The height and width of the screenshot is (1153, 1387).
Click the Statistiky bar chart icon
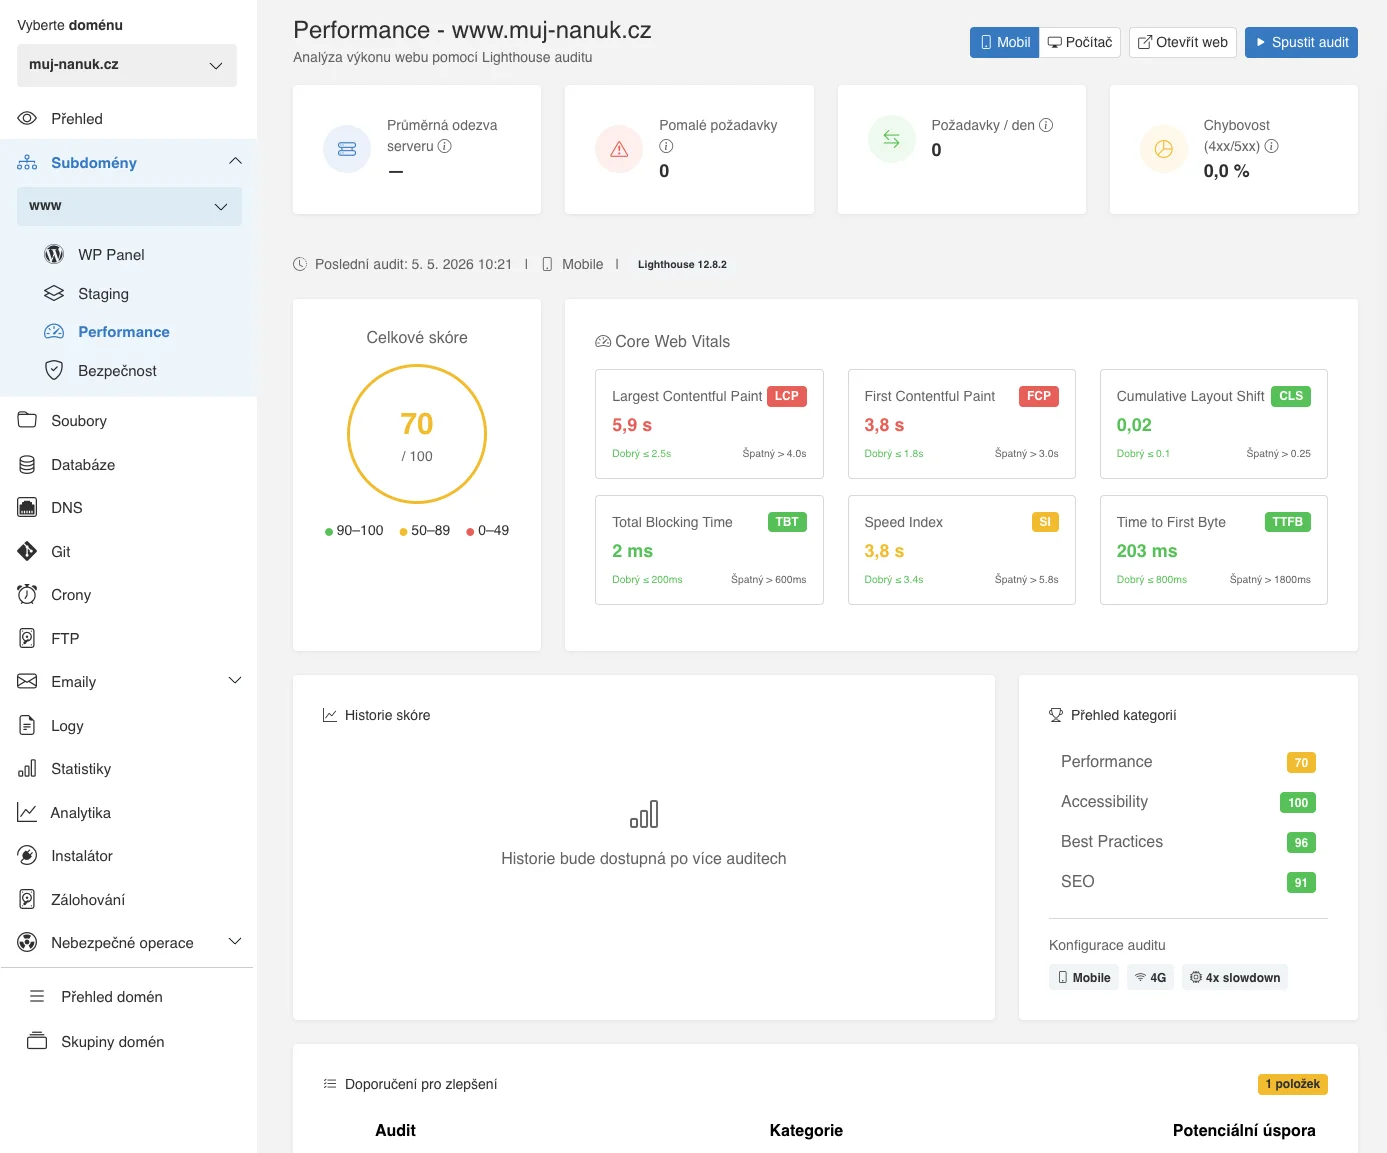pyautogui.click(x=27, y=769)
